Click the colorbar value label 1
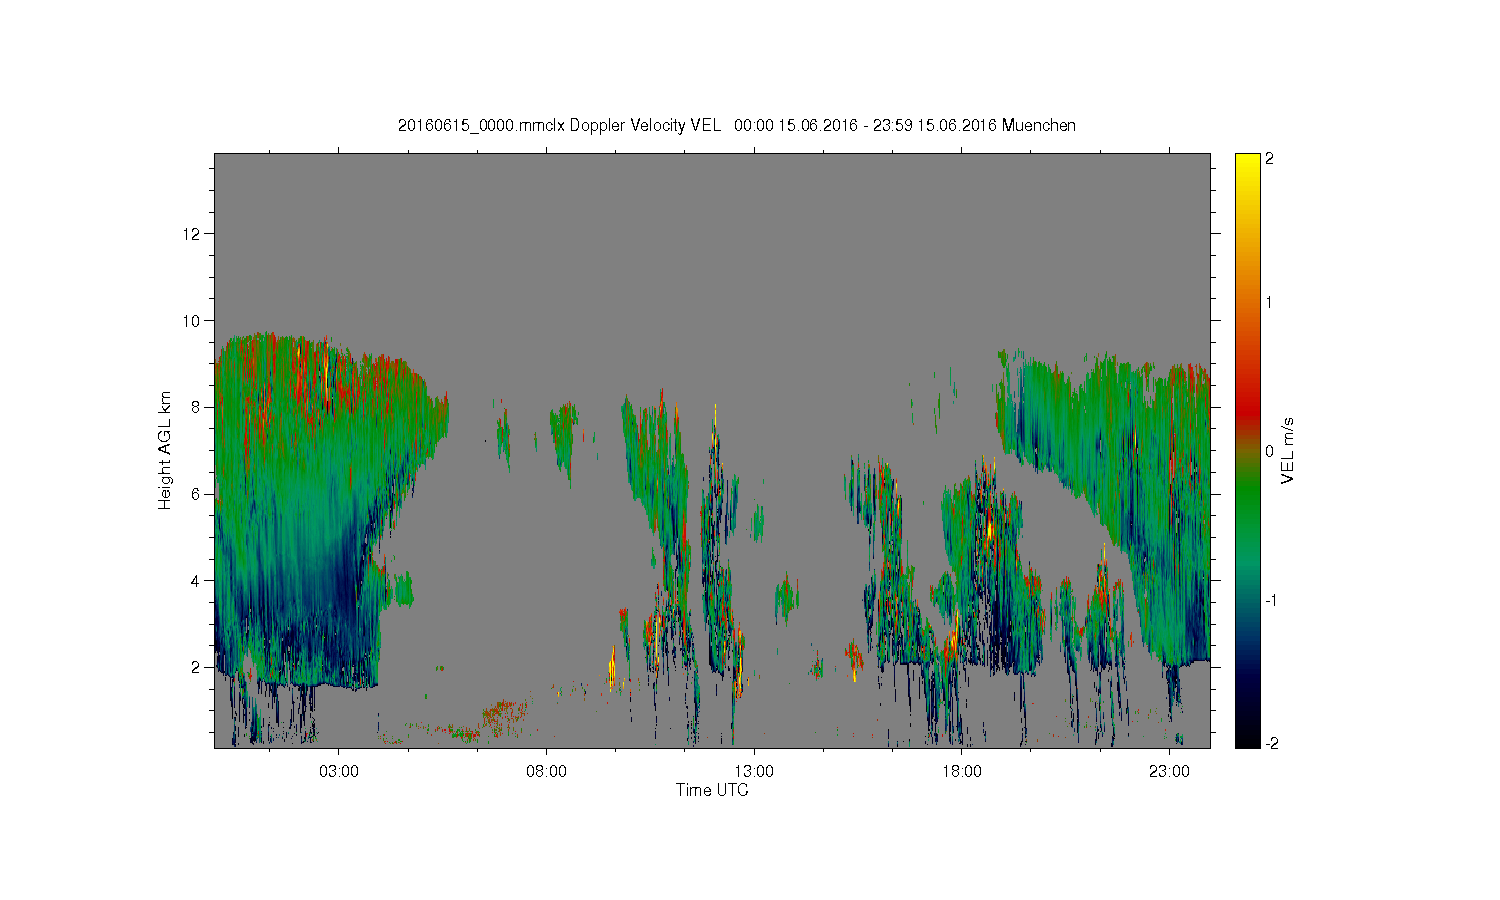The image size is (1500, 900). (x=1270, y=302)
